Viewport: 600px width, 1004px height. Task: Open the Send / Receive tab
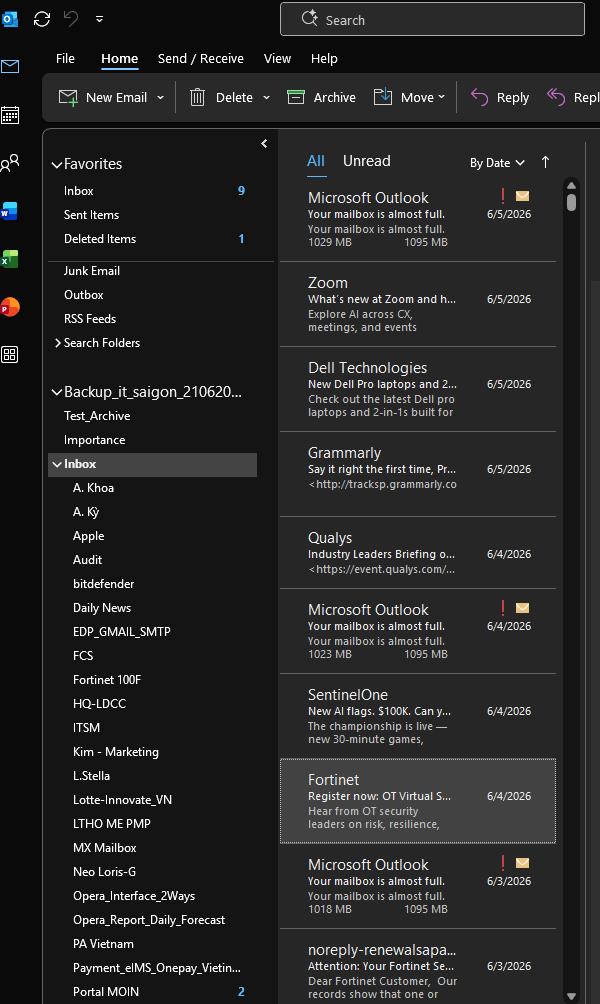coord(200,58)
